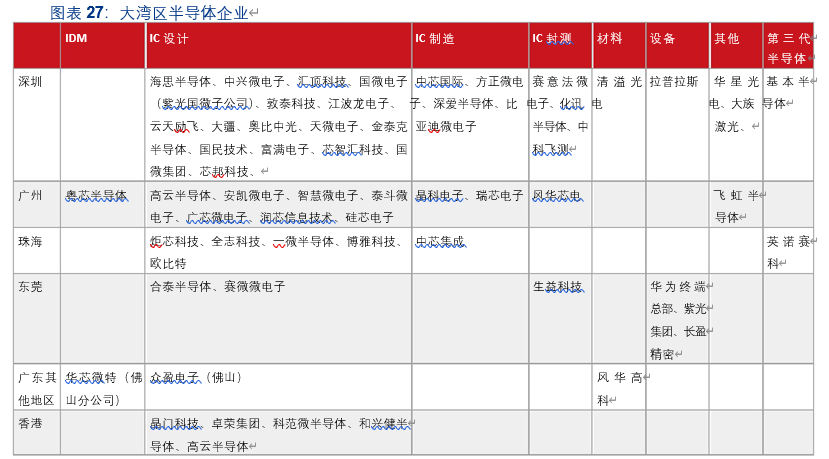Click the 飞虹半导体 cell

736,206
